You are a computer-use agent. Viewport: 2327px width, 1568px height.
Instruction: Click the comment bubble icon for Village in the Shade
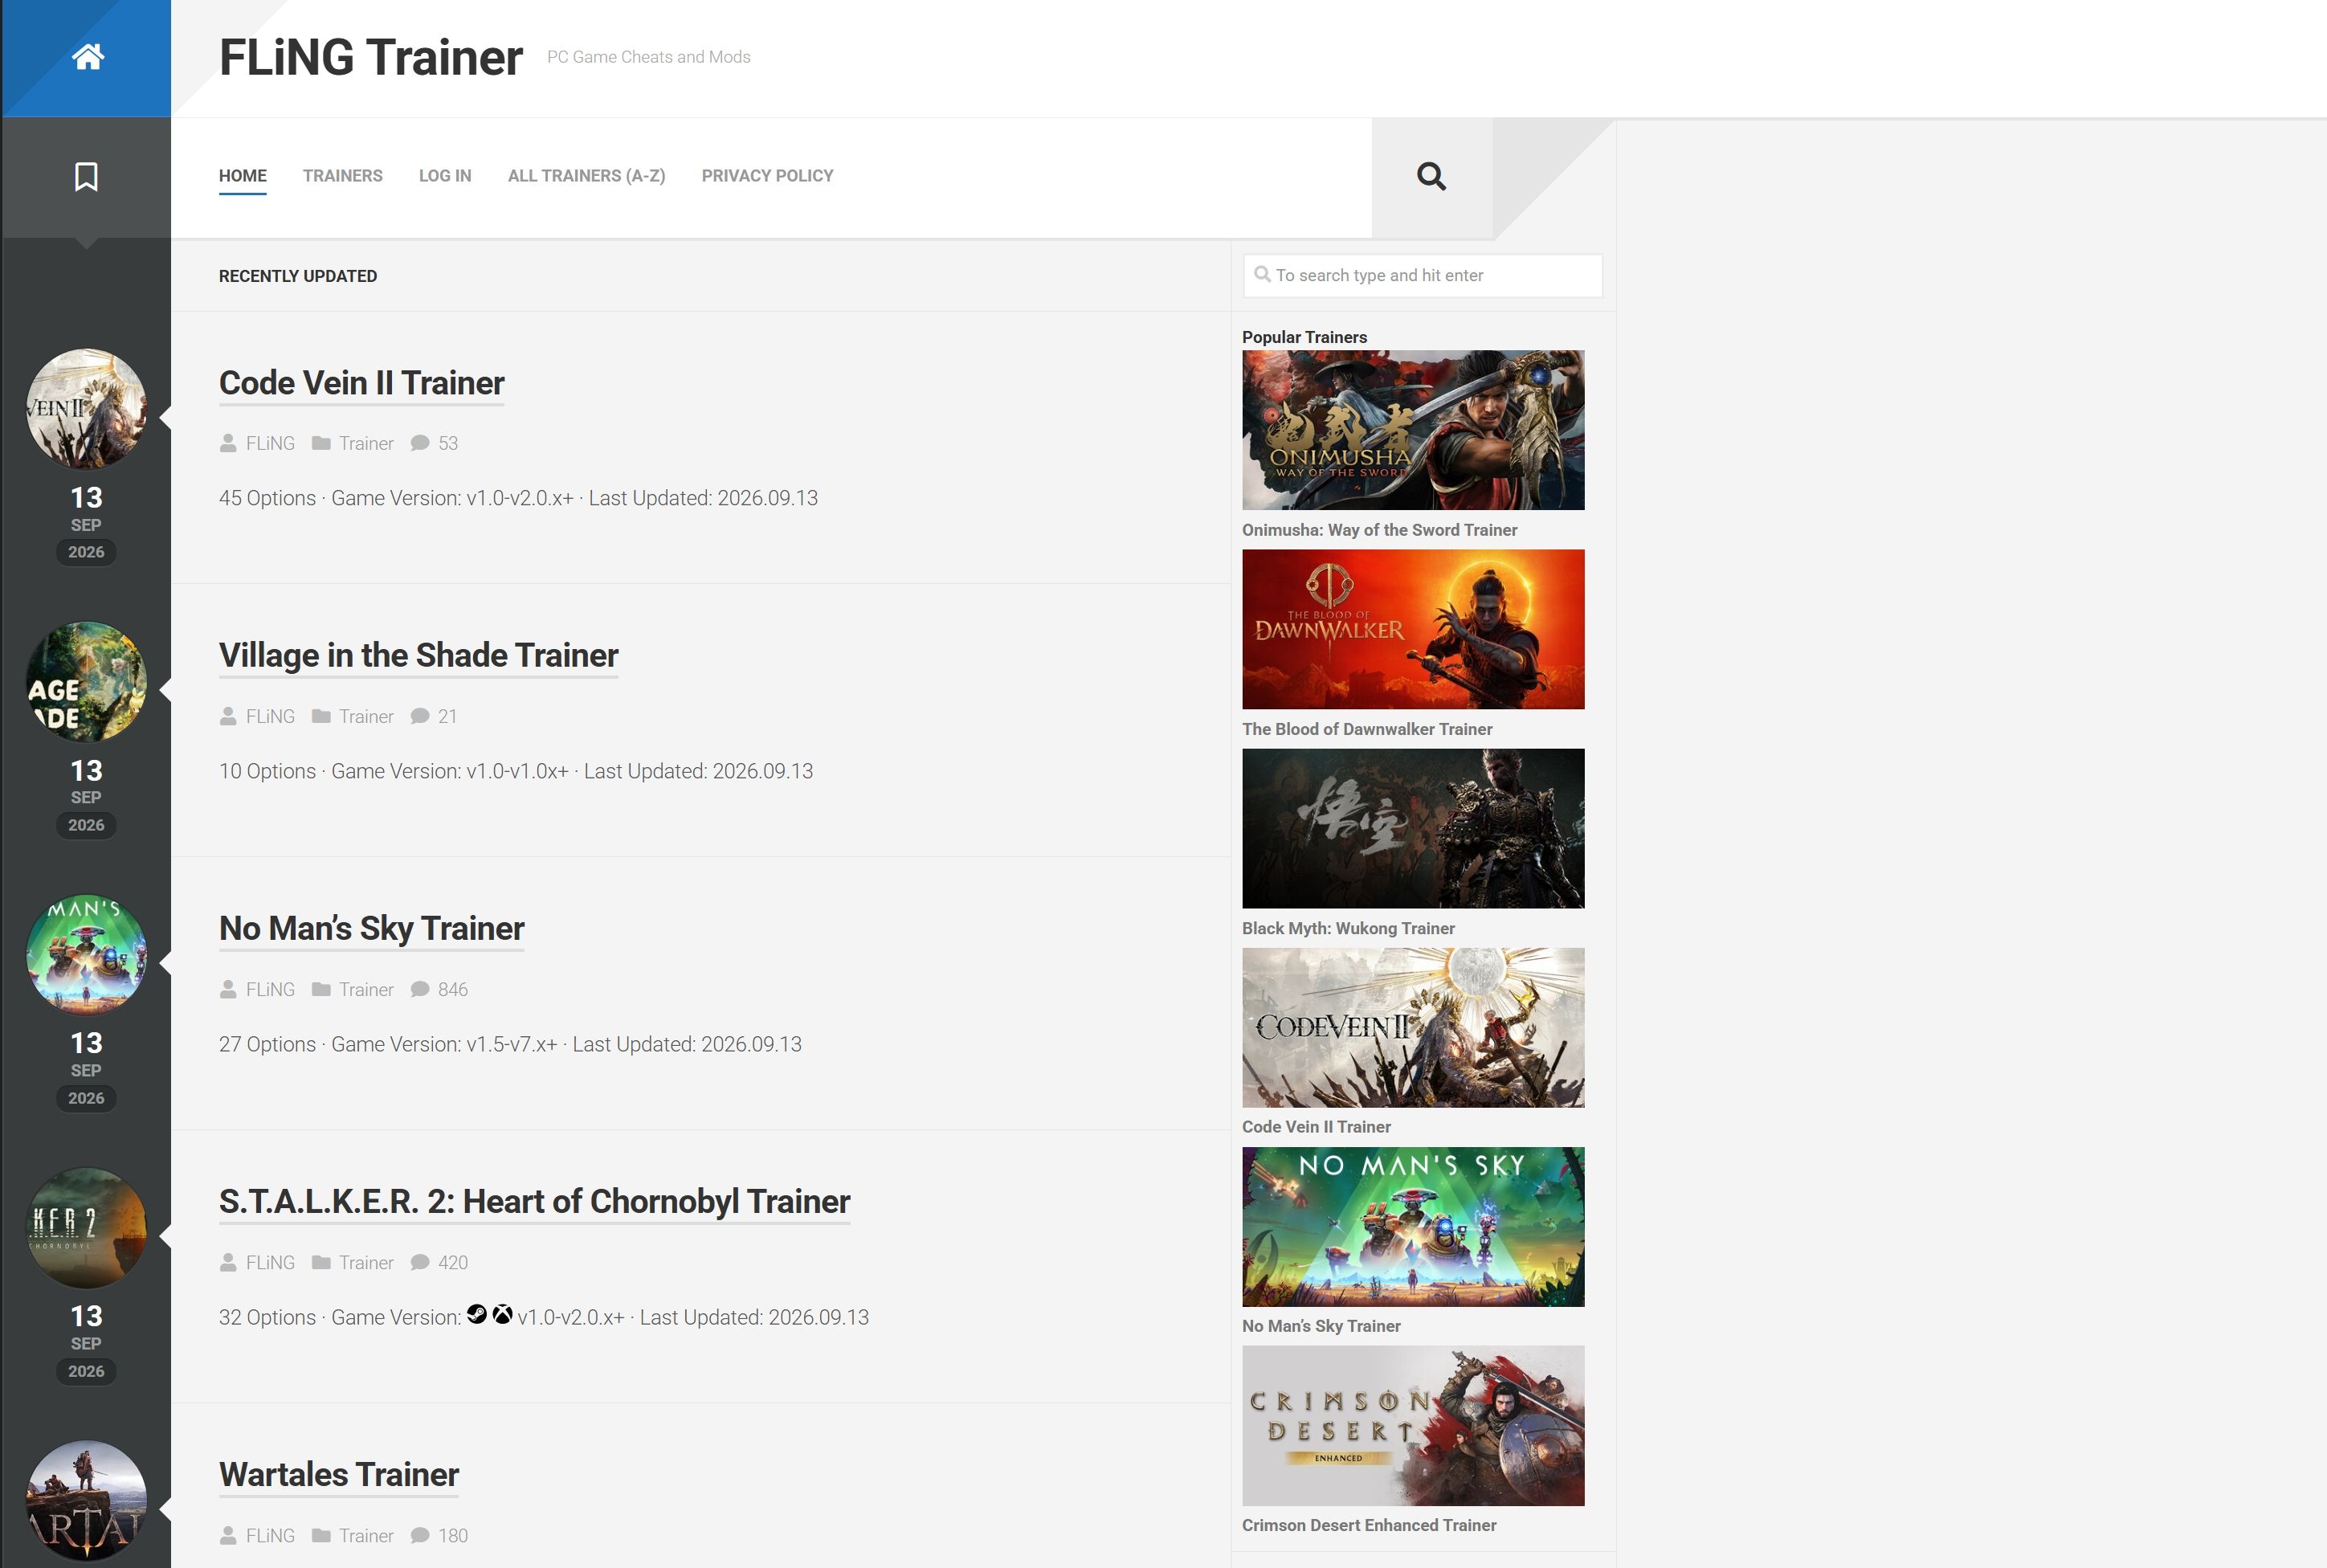tap(420, 716)
